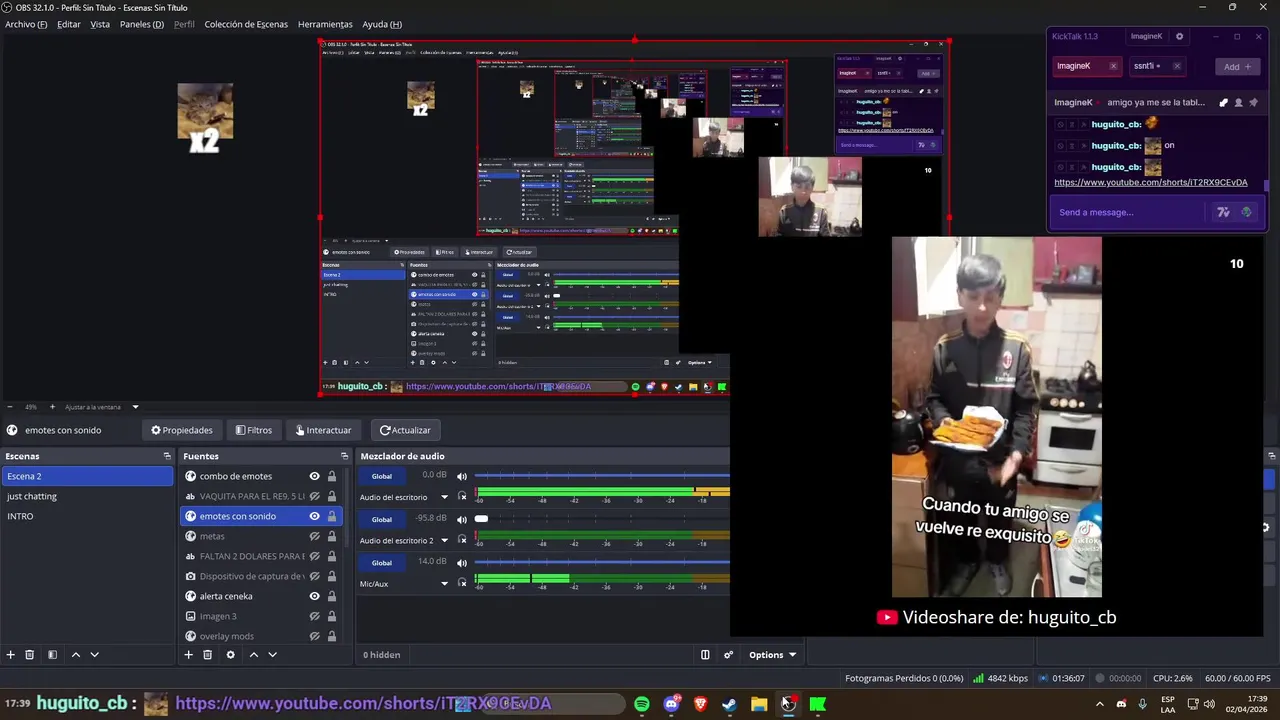
Task: Unlock the combo de emotes source
Action: (332, 476)
